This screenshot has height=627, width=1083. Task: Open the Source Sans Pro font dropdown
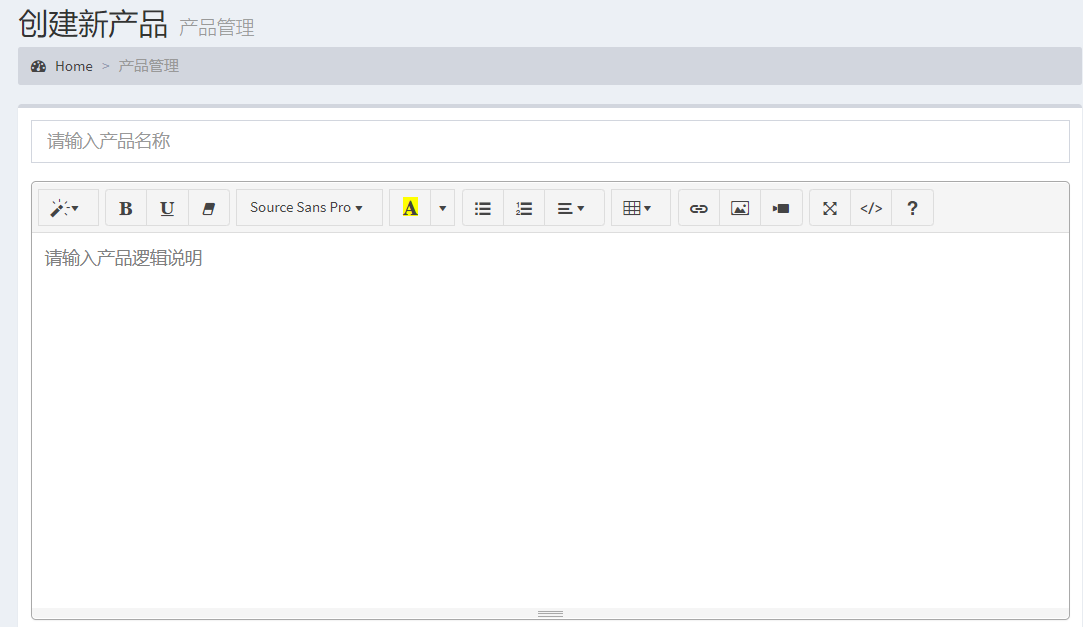tap(309, 208)
